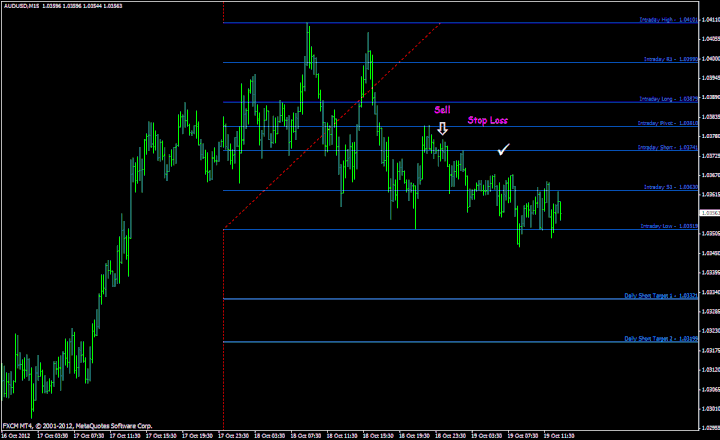
Task: Click the Intraday Long level label
Action: point(669,99)
